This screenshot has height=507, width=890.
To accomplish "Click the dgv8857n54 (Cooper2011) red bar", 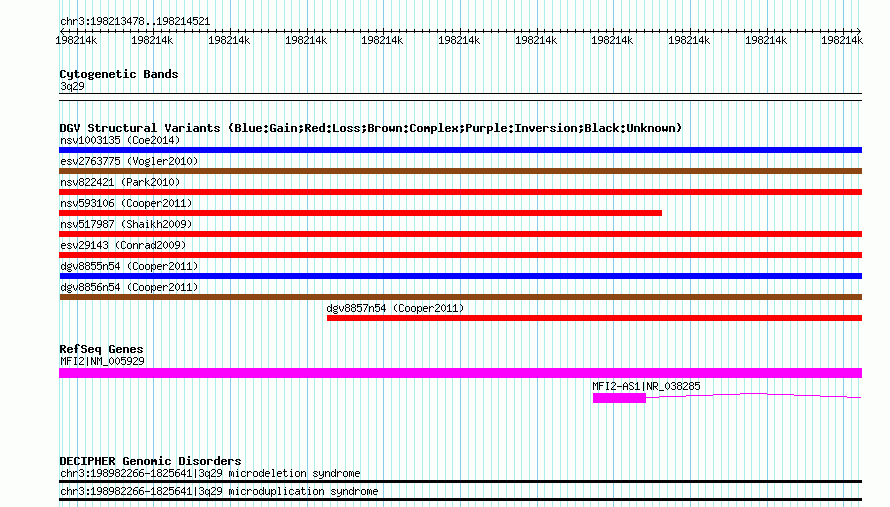I will [x=594, y=318].
